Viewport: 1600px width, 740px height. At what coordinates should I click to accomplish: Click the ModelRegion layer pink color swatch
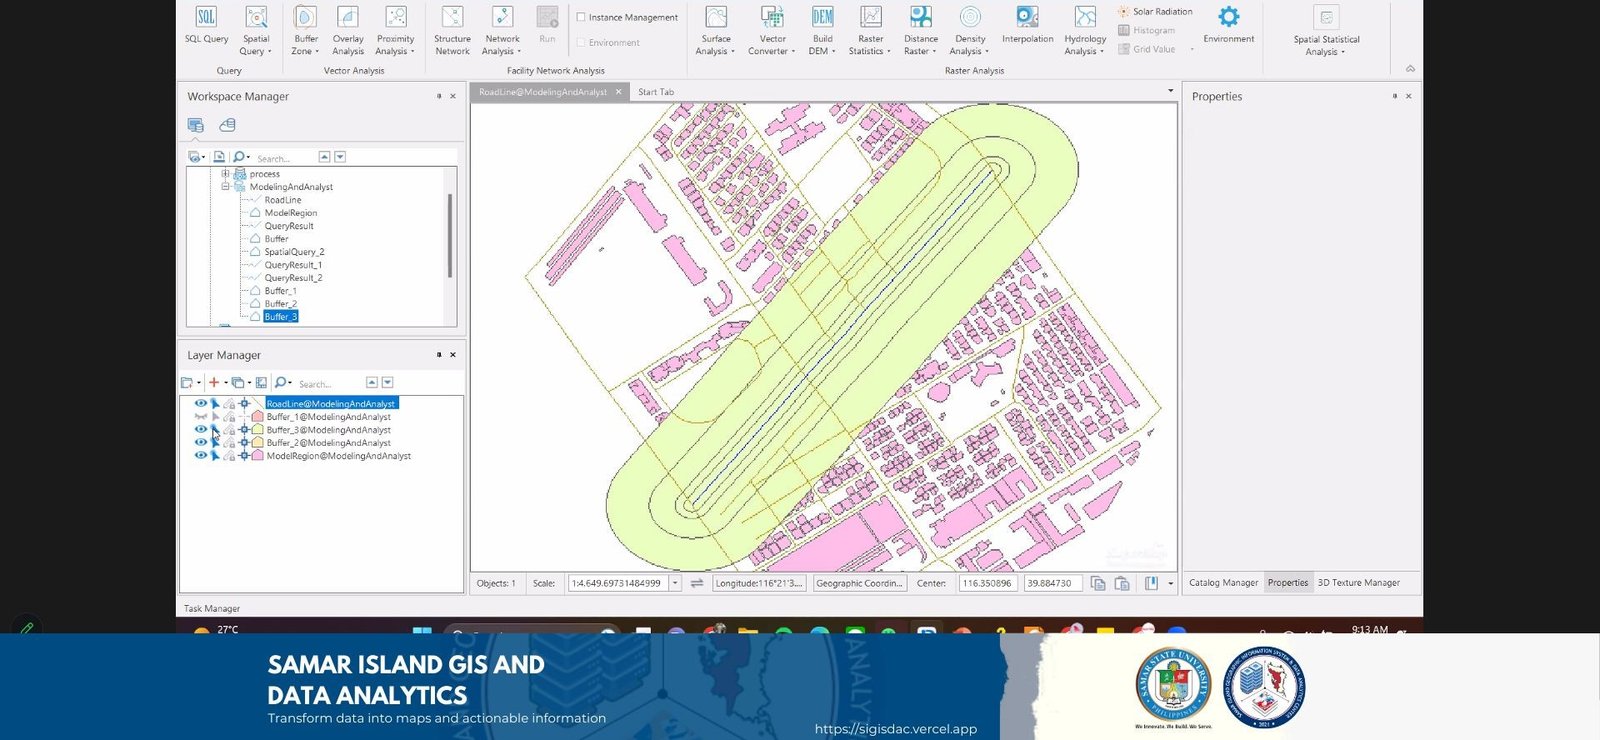coord(258,455)
